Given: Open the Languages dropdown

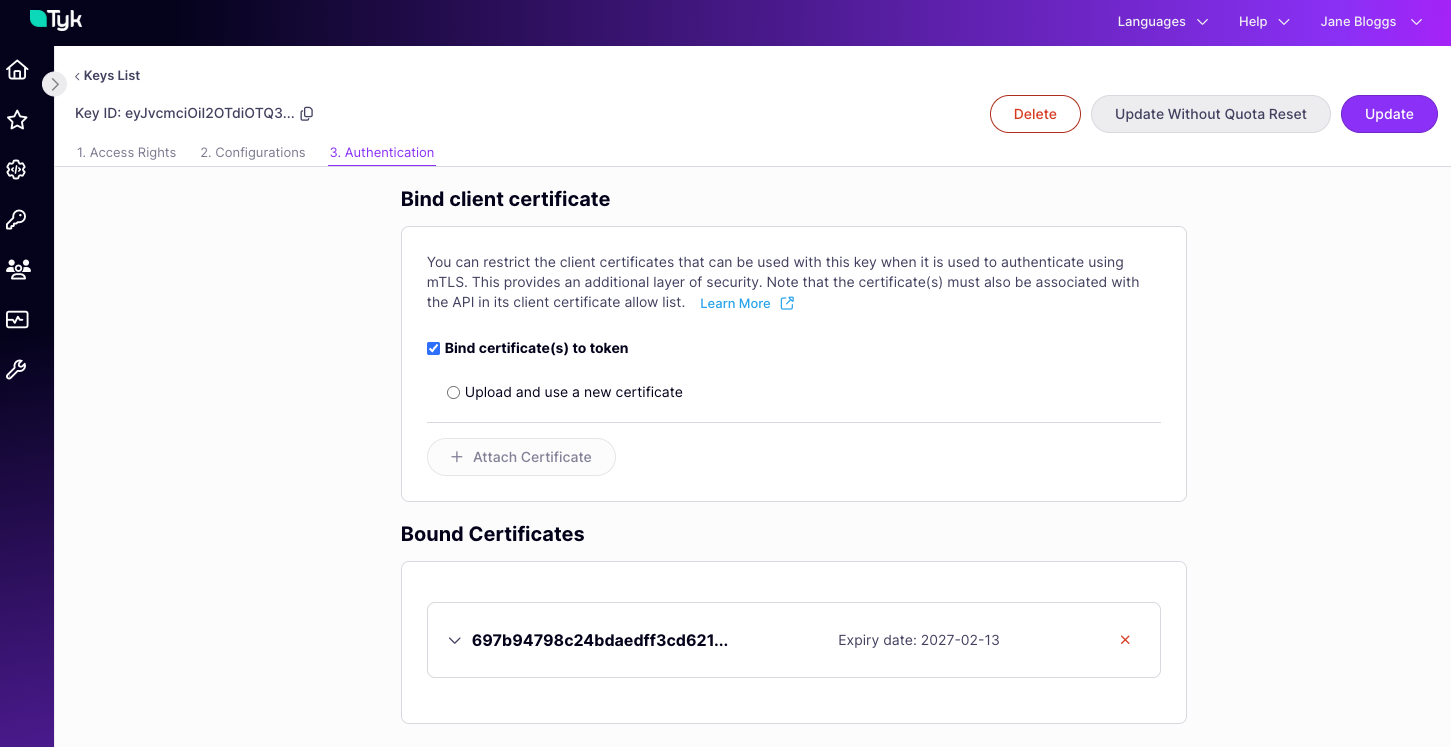Looking at the screenshot, I should tap(1162, 21).
